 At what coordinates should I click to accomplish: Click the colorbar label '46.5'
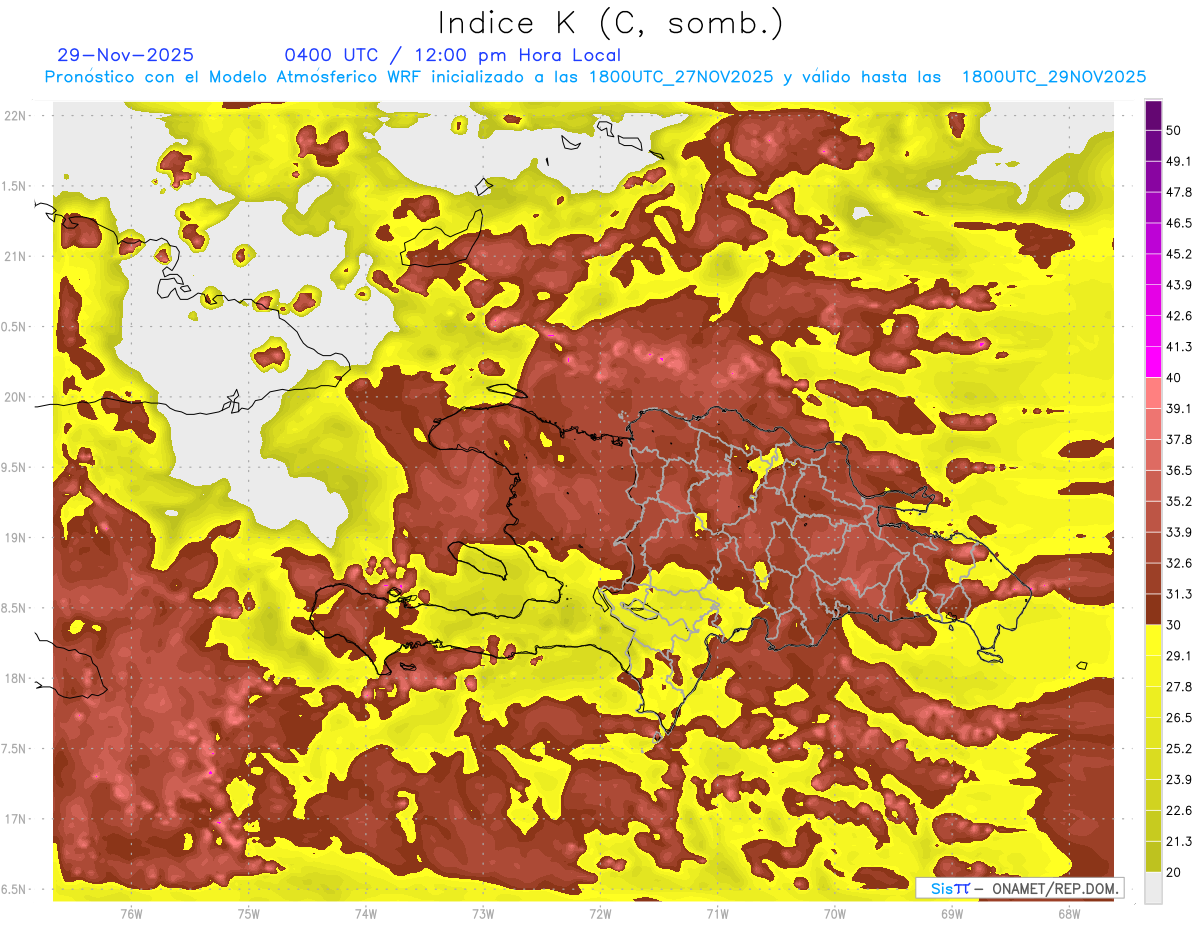point(1179,223)
